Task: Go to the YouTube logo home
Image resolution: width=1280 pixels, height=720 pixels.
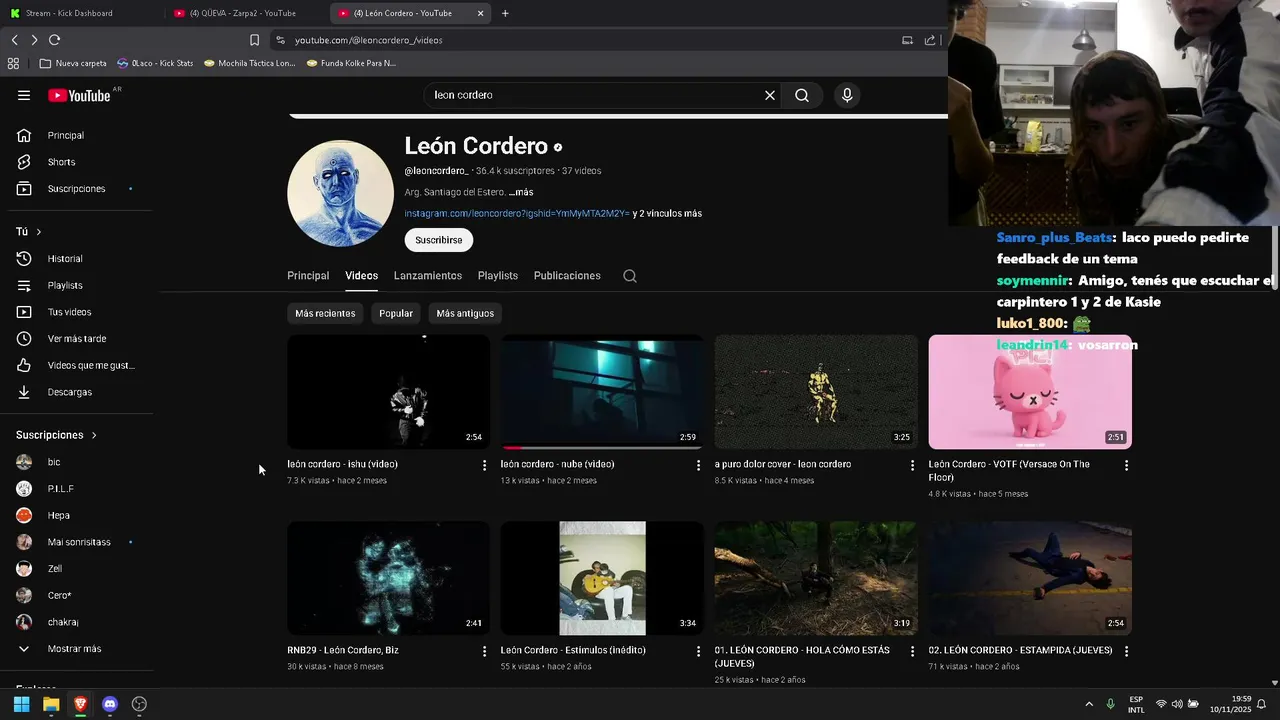Action: click(x=79, y=95)
